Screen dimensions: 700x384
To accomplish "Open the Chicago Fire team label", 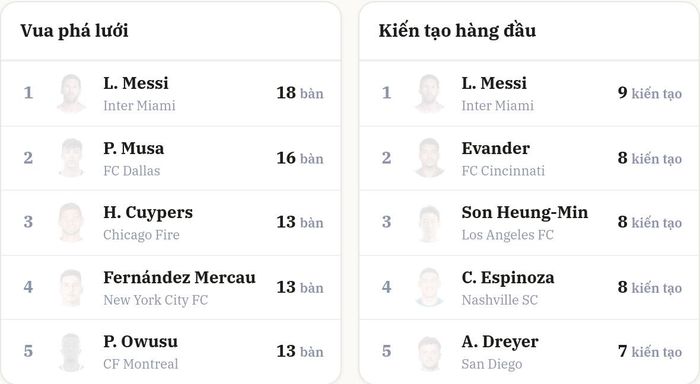I will pyautogui.click(x=141, y=235).
